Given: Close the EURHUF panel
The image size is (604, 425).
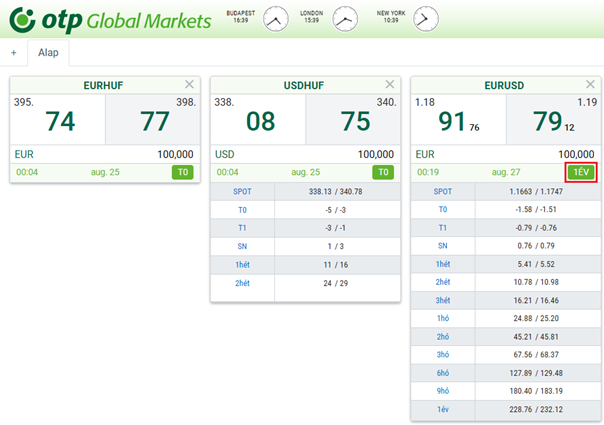Looking at the screenshot, I should pos(189,84).
